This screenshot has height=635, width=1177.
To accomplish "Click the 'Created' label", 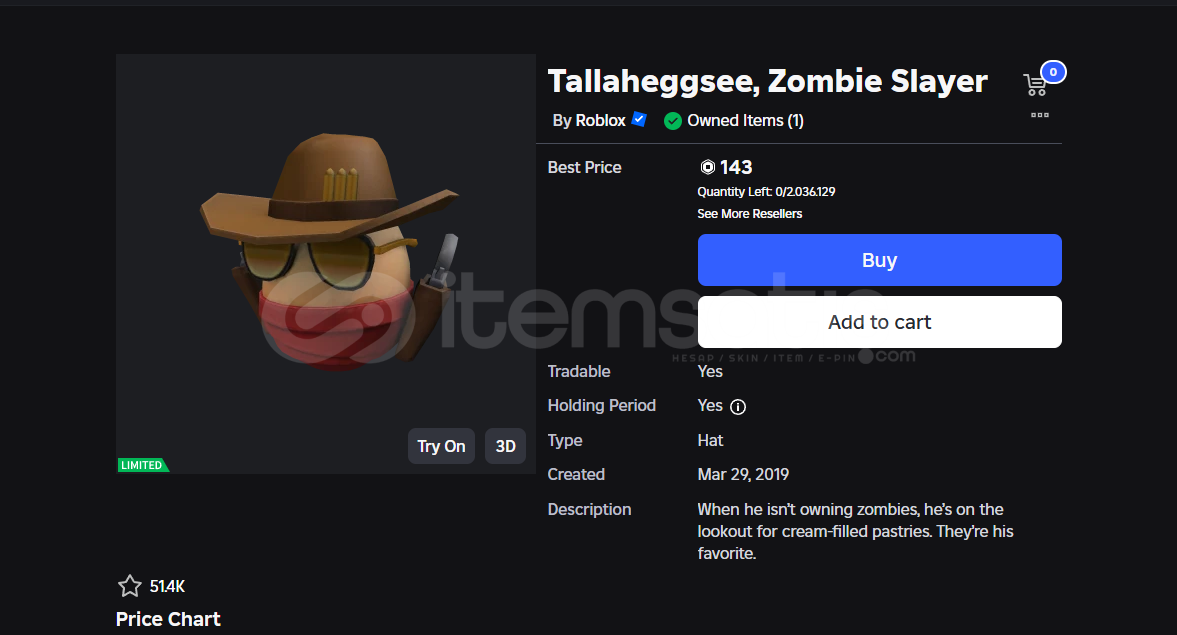I will pos(576,474).
